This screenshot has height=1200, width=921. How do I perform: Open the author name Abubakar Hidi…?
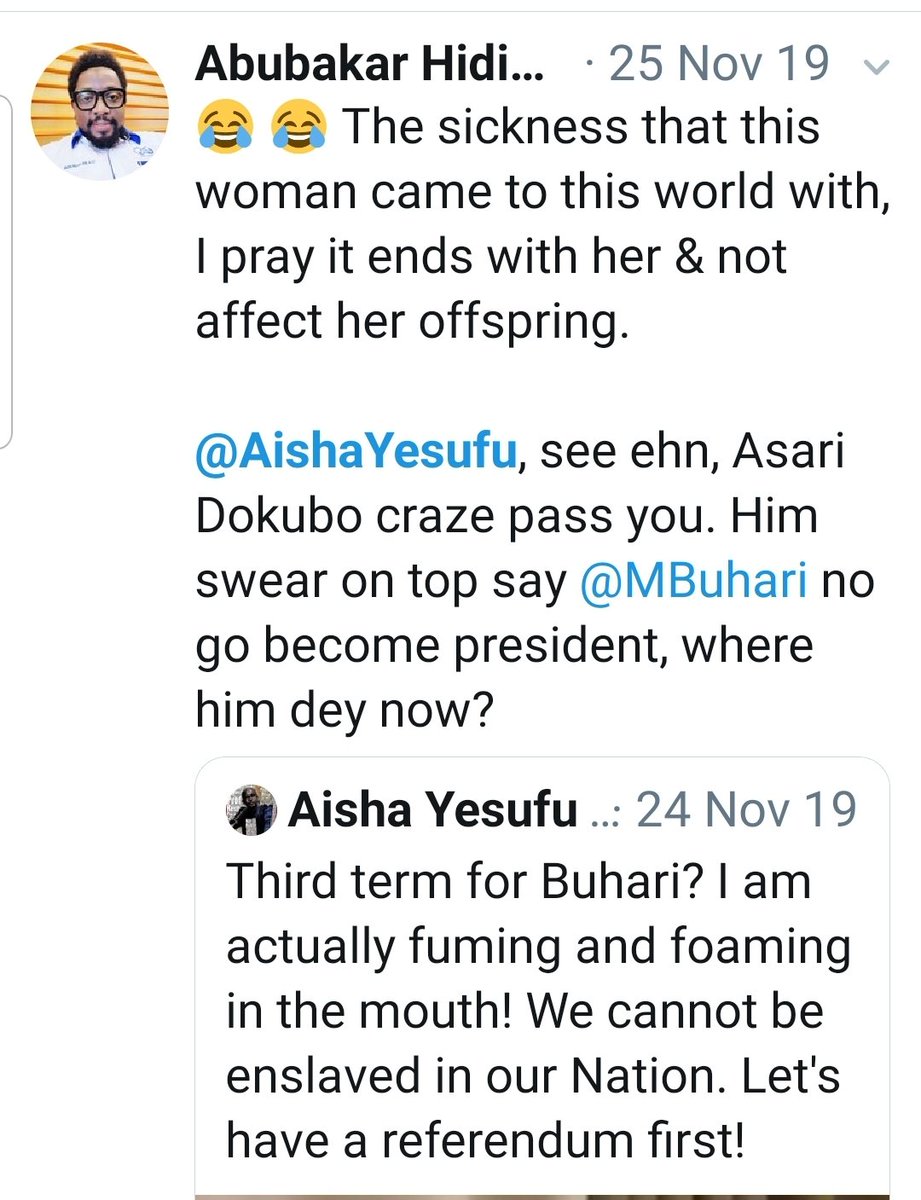371,66
